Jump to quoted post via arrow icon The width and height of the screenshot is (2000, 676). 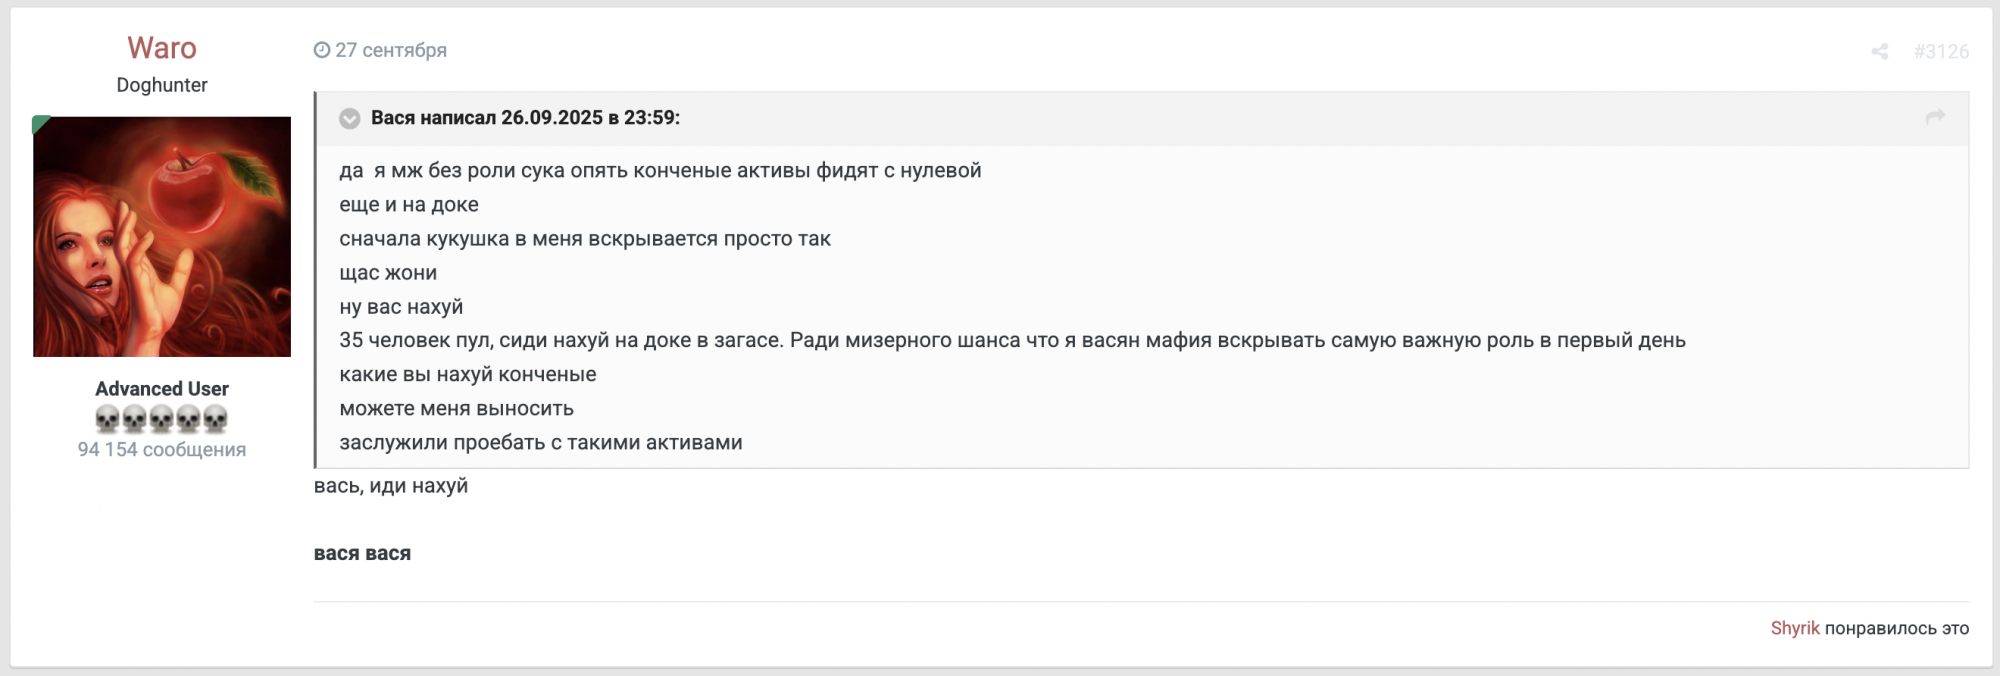click(1935, 117)
